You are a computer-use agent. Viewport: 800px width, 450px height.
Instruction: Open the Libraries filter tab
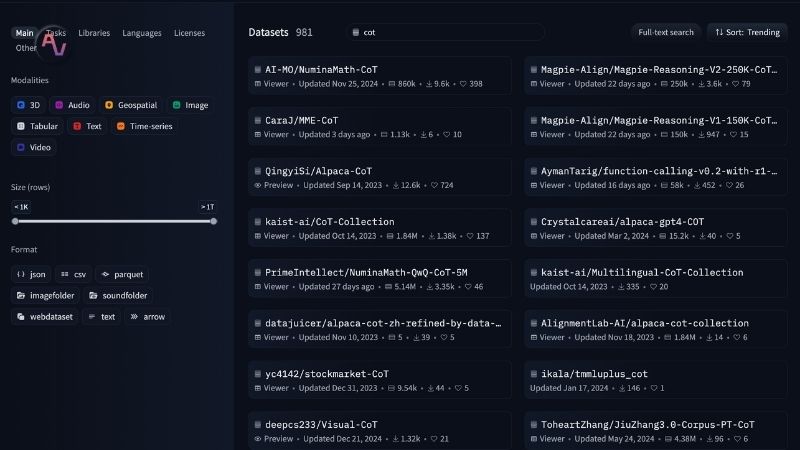[94, 33]
